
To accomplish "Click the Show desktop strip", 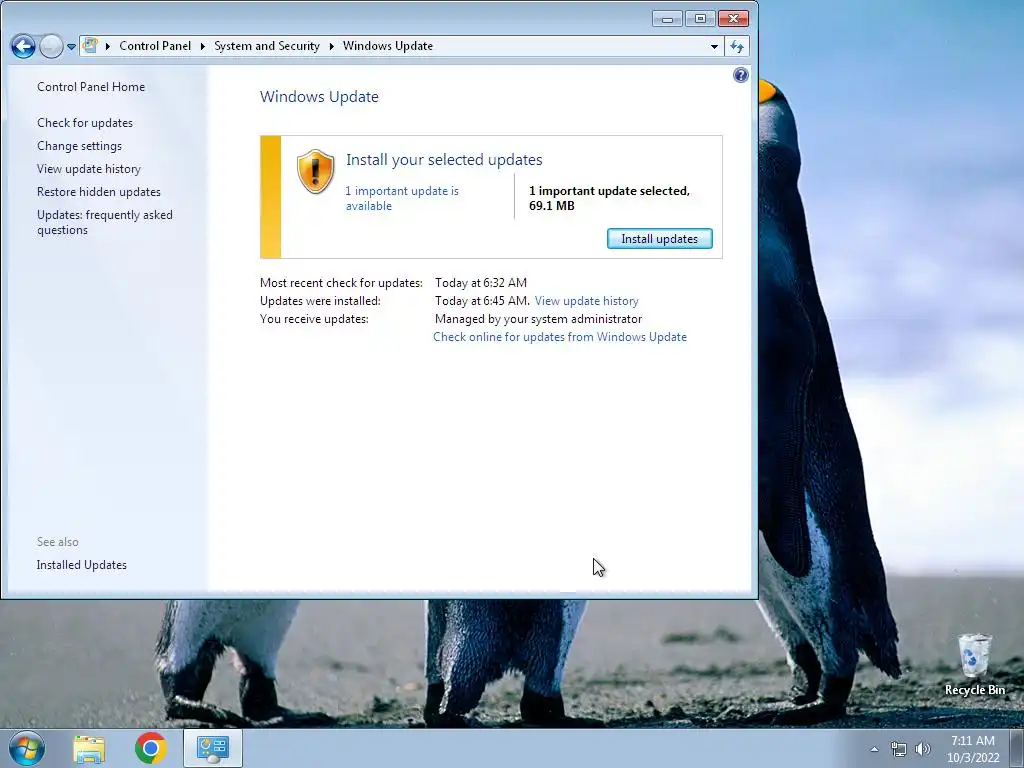I will click(1017, 748).
